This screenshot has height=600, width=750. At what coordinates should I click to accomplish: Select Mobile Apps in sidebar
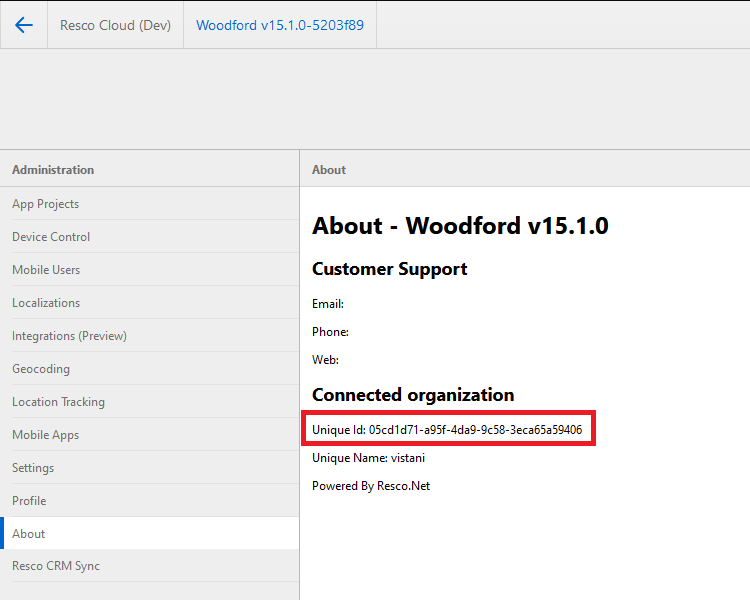pos(45,435)
